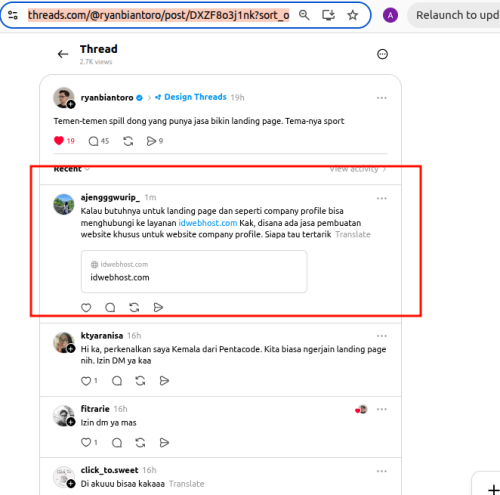
Task: Click the browser address bar URL
Action: tap(158, 15)
